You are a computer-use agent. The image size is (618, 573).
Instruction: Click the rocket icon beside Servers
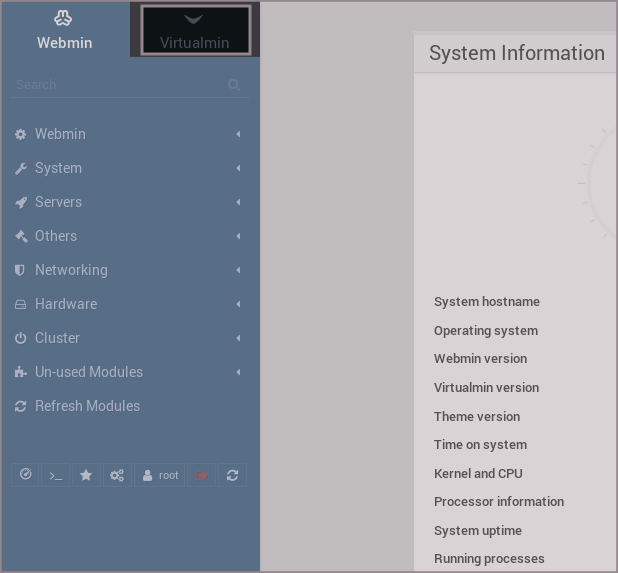point(21,203)
